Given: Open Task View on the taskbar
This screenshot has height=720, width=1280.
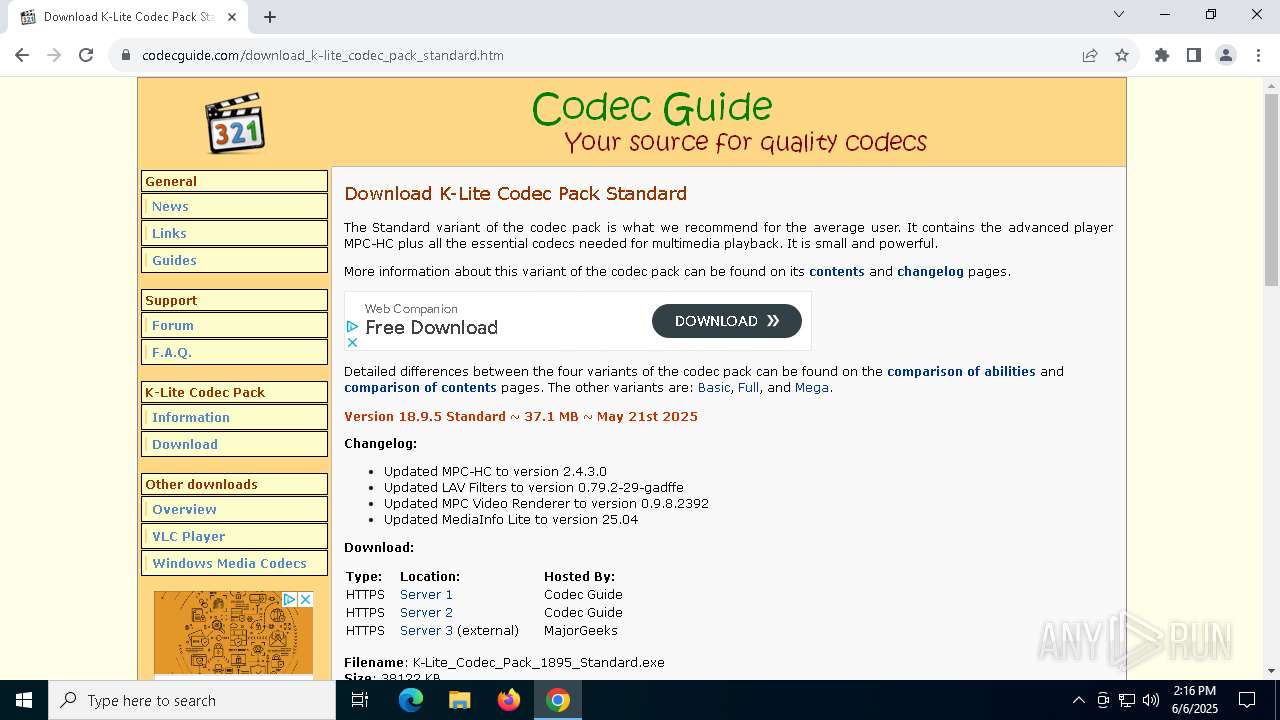Looking at the screenshot, I should pos(360,700).
